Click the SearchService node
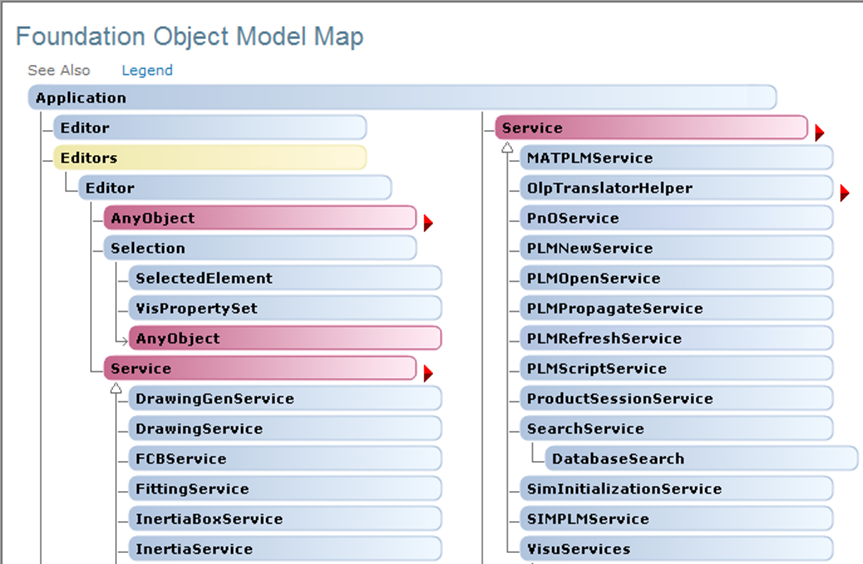Viewport: 863px width, 564px height. tap(676, 429)
